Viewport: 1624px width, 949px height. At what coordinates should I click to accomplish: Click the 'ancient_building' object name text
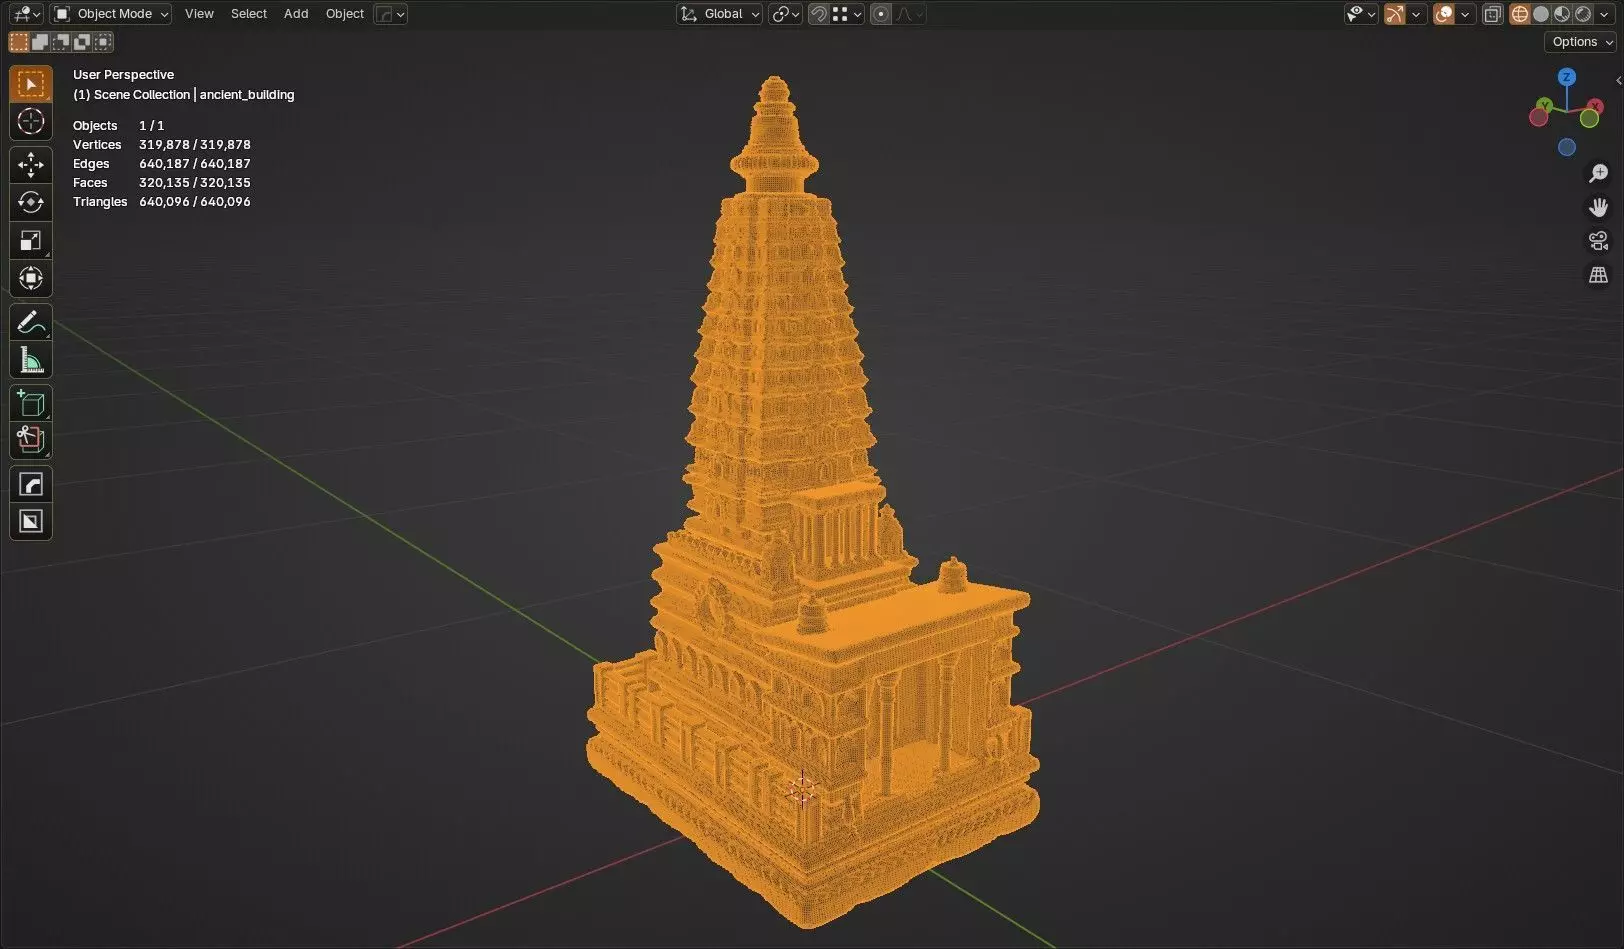247,95
